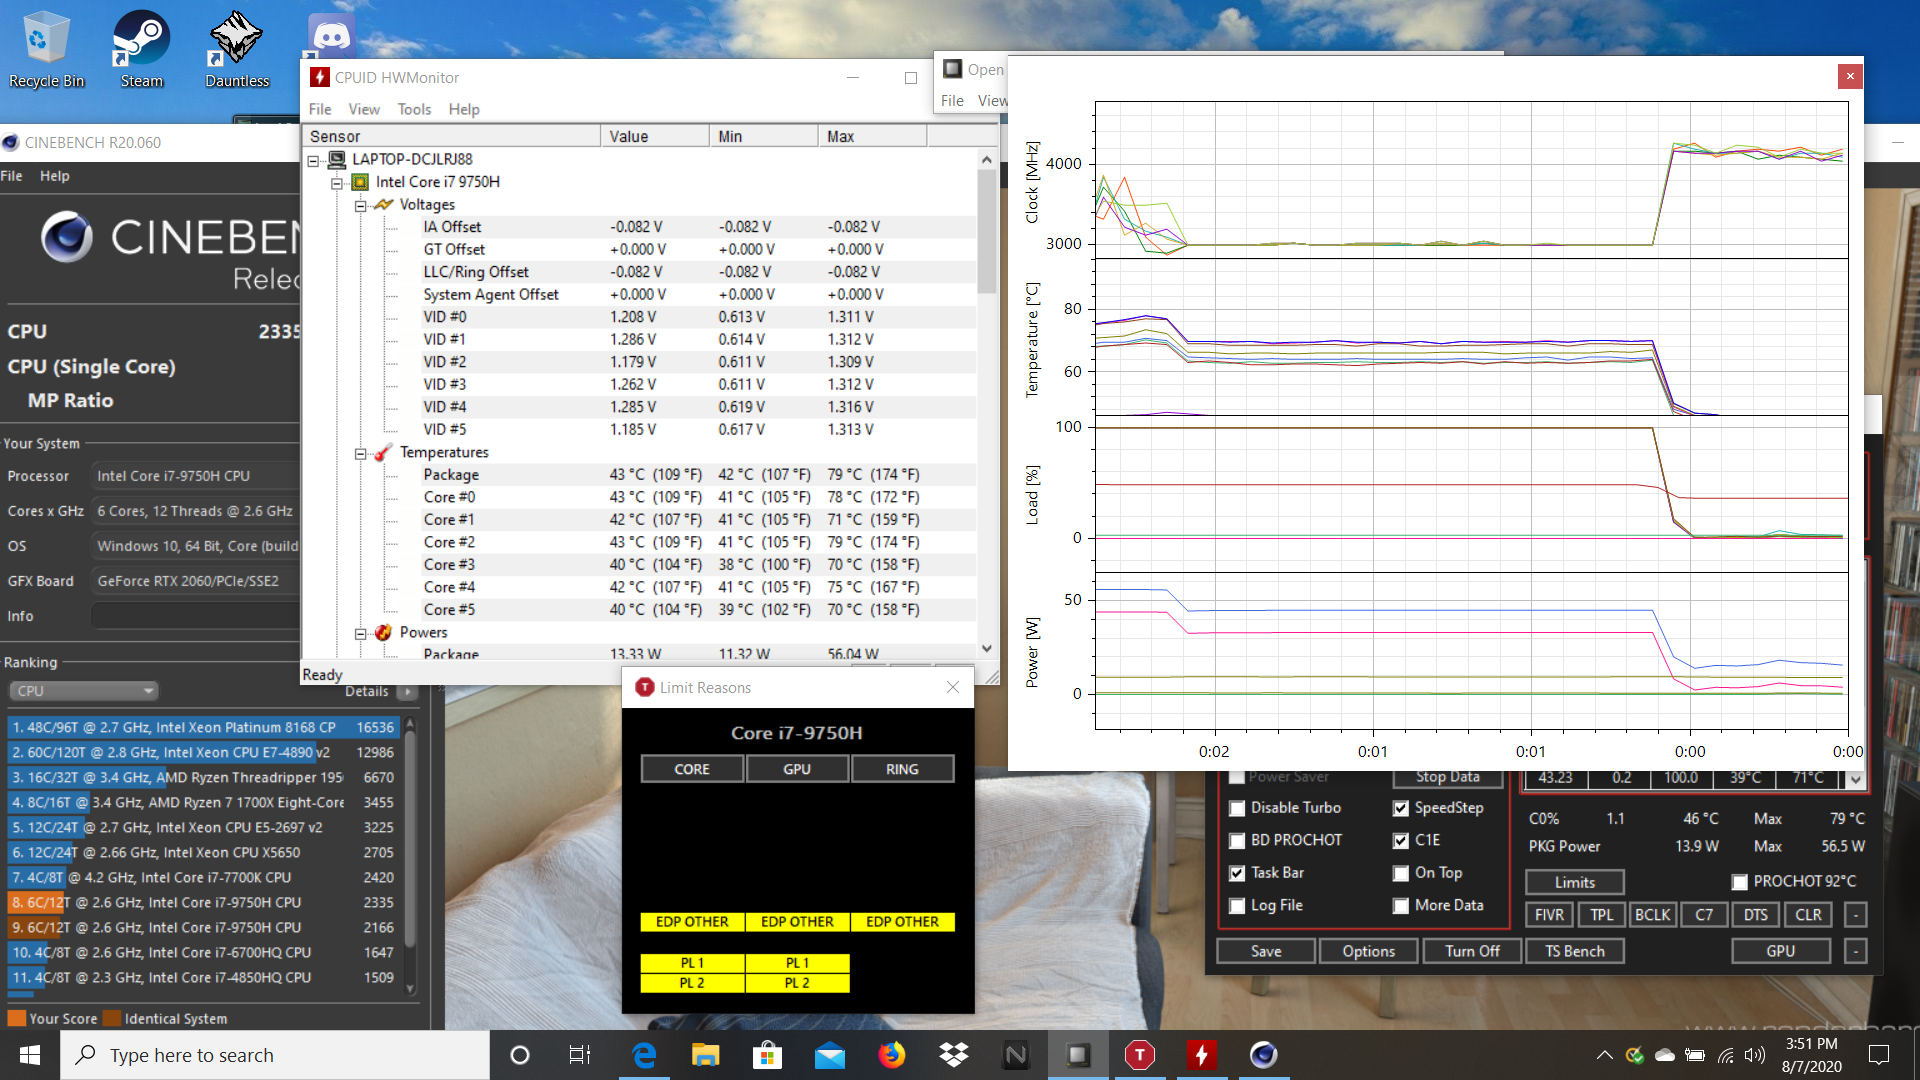
Task: Open Dropbox from the taskbar
Action: [954, 1055]
